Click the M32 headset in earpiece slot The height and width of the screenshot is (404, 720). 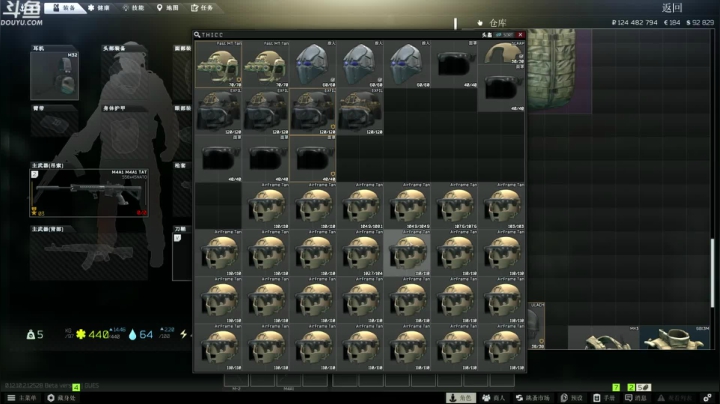coord(54,76)
